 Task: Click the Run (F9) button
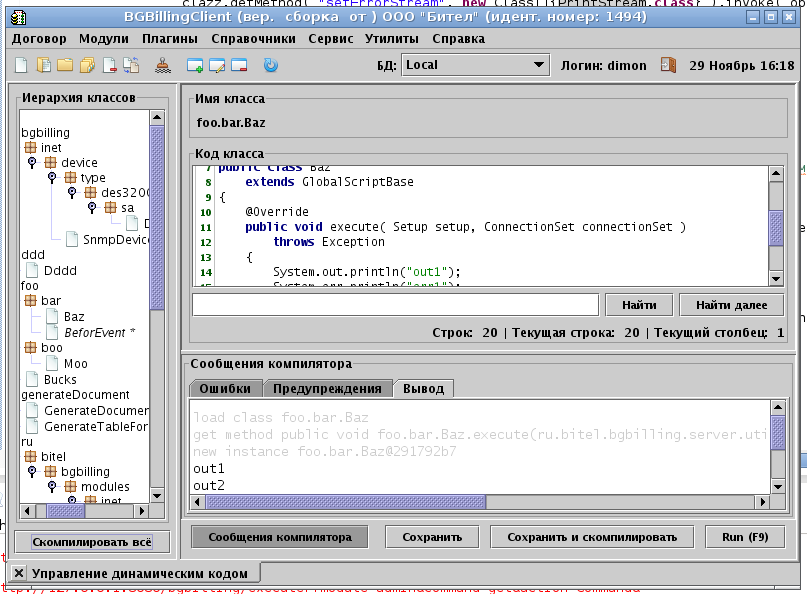(x=745, y=537)
